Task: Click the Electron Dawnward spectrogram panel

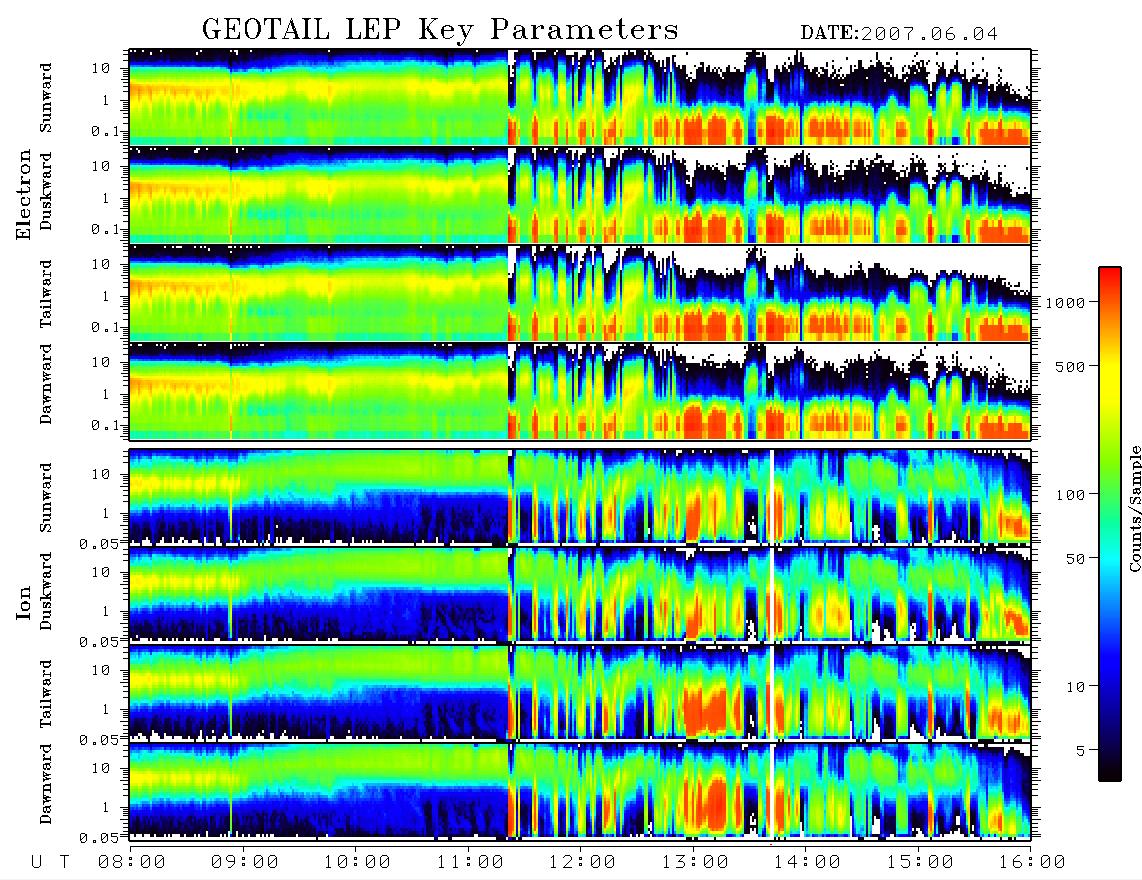Action: click(x=580, y=391)
